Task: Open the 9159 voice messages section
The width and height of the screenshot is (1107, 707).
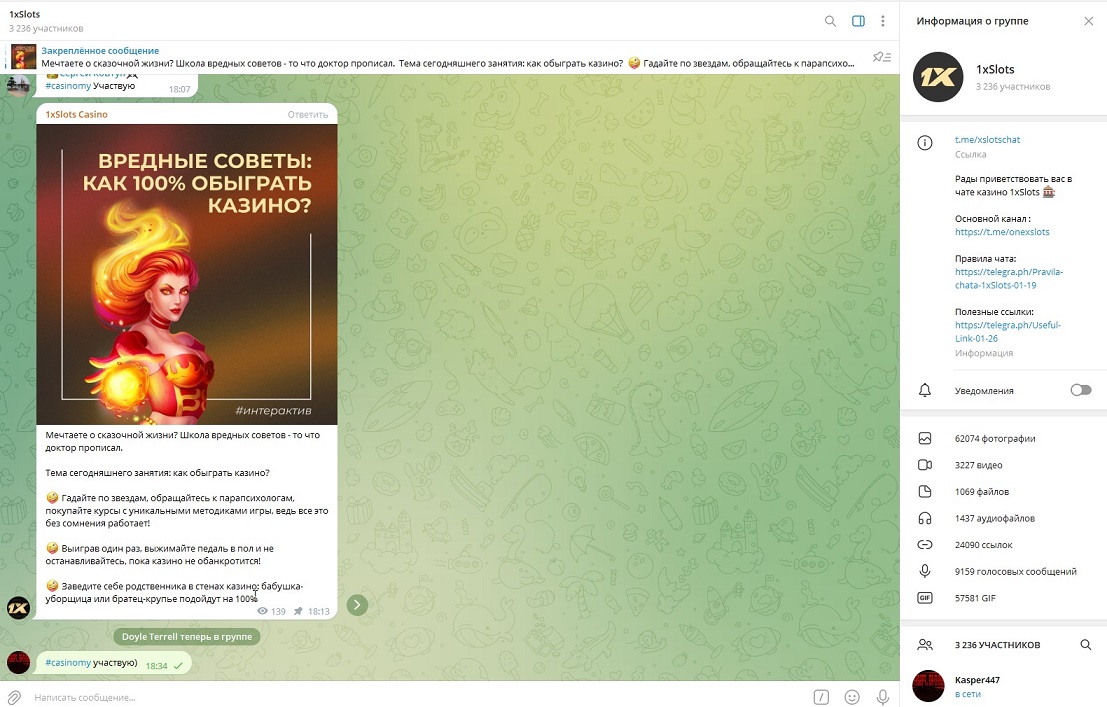Action: 1015,572
